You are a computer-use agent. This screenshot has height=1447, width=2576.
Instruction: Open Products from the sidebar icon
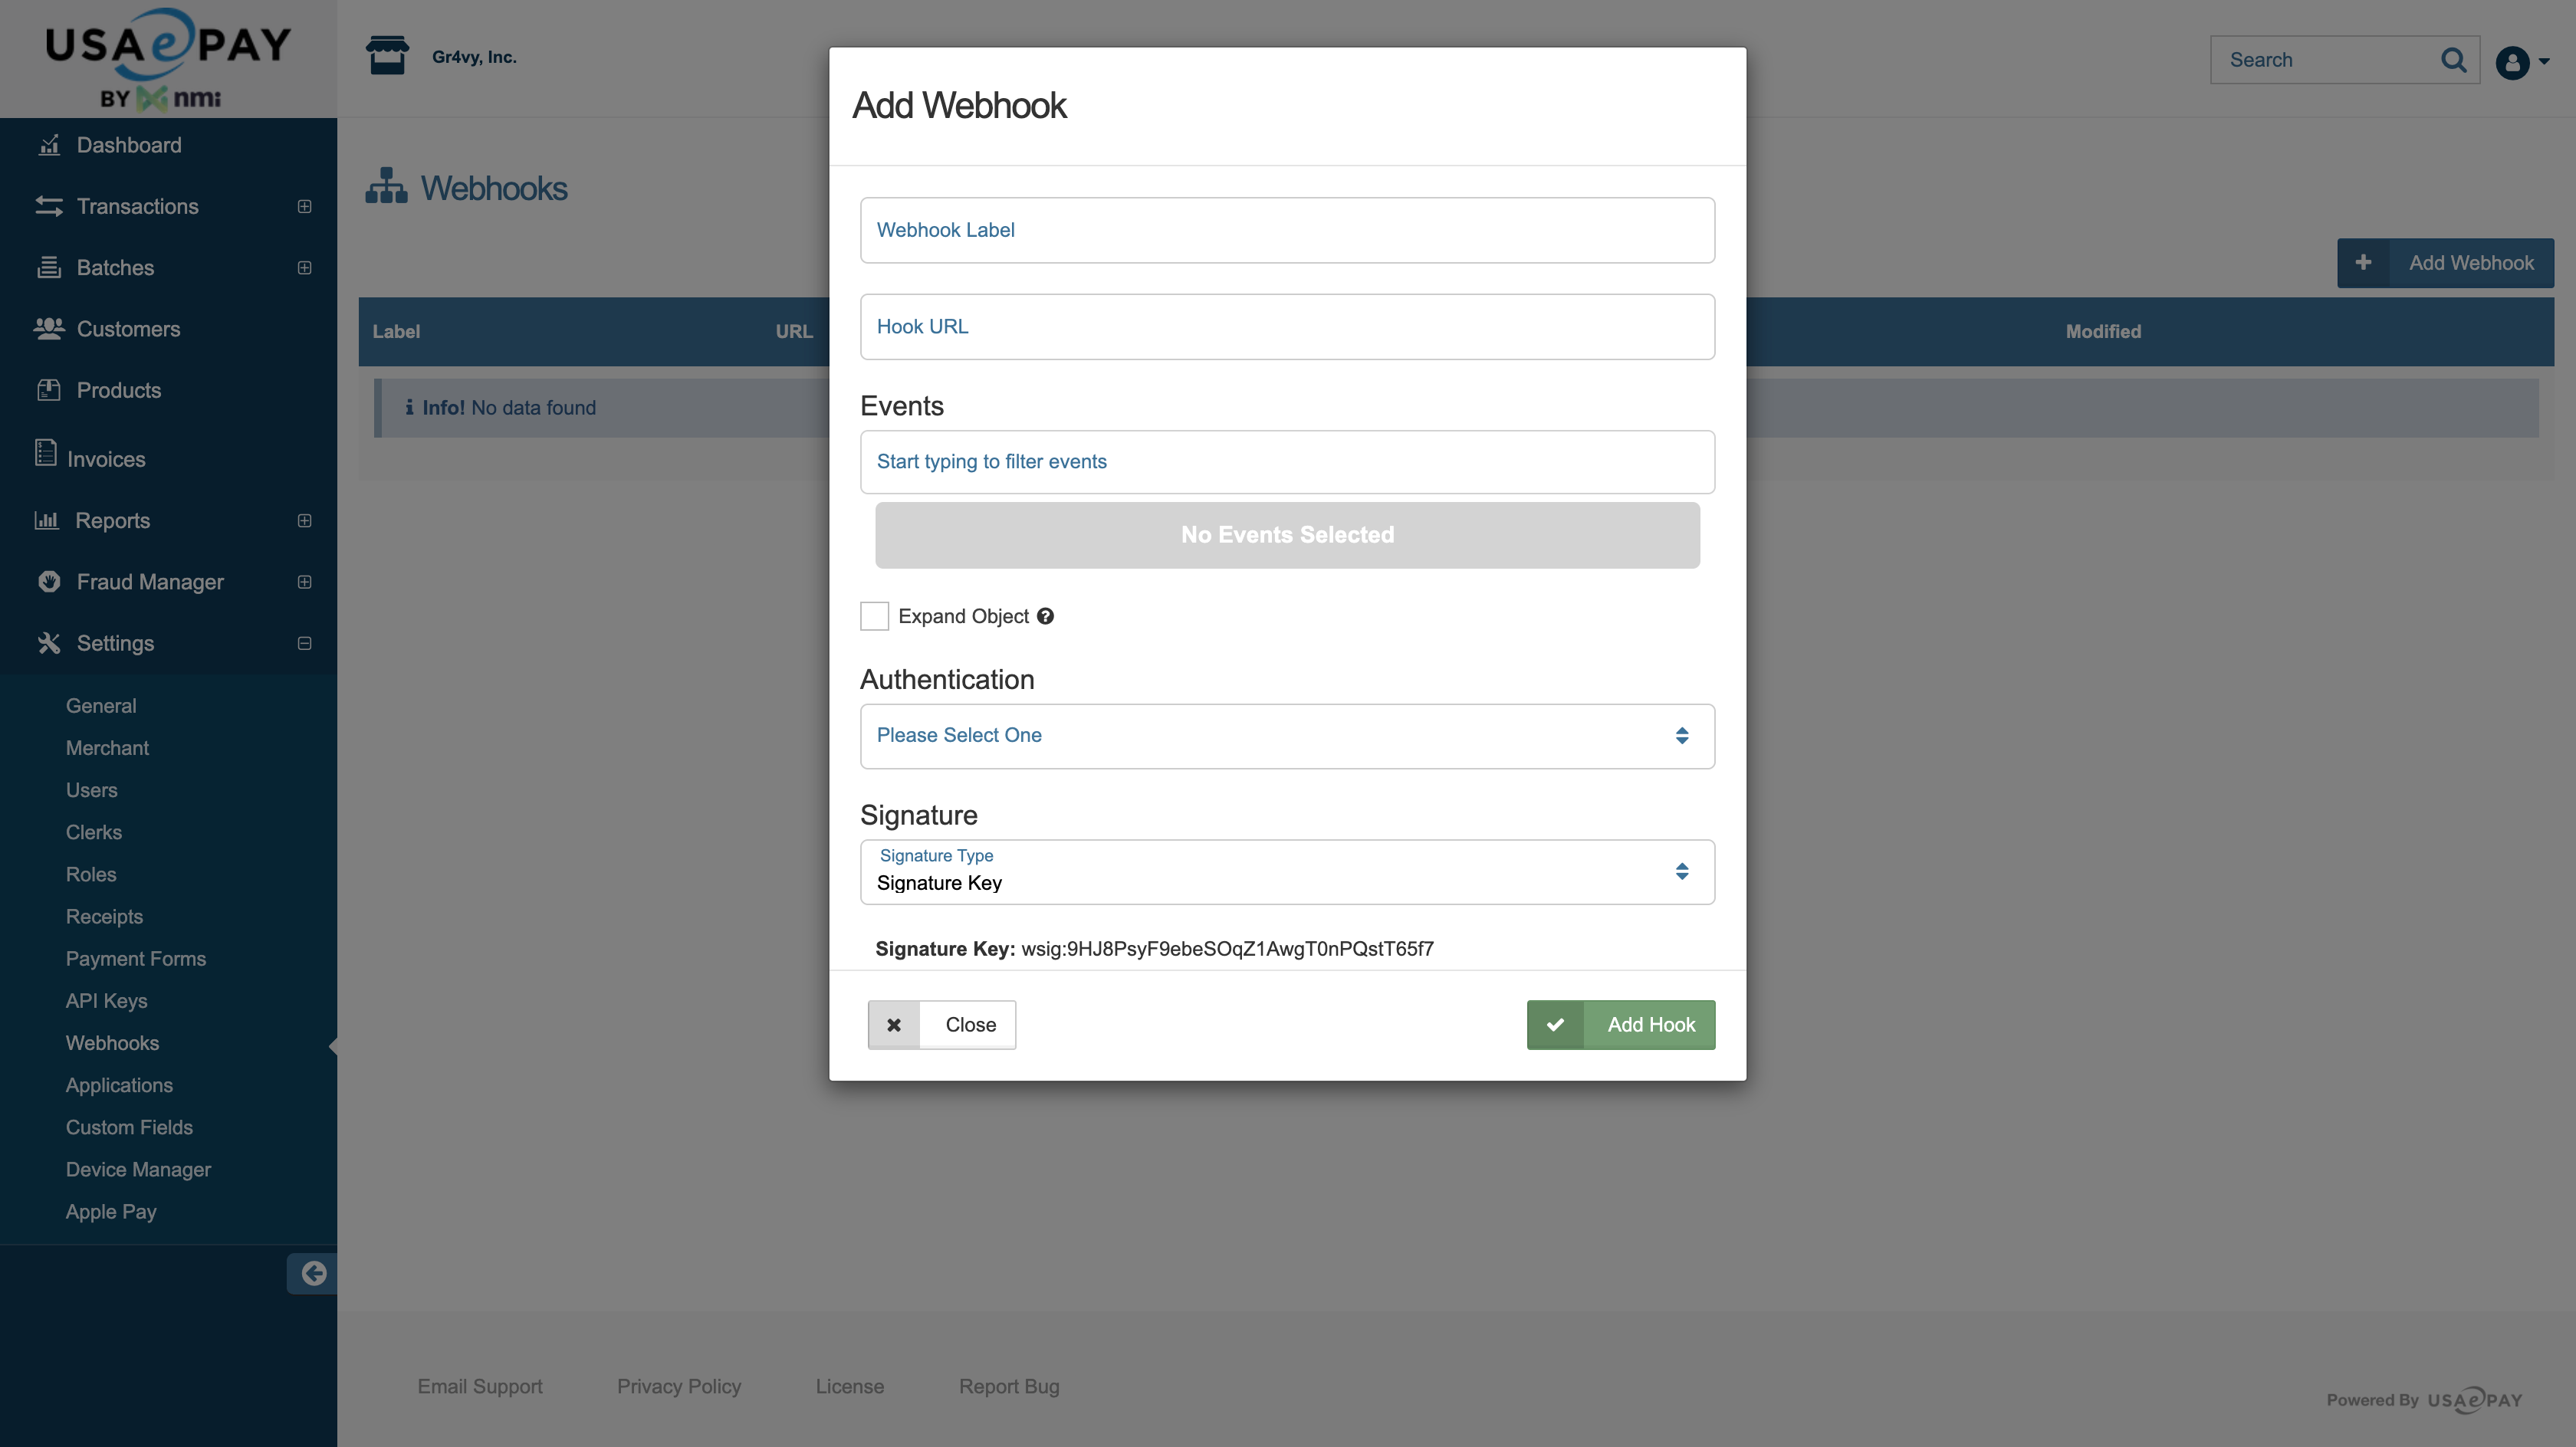(x=50, y=390)
